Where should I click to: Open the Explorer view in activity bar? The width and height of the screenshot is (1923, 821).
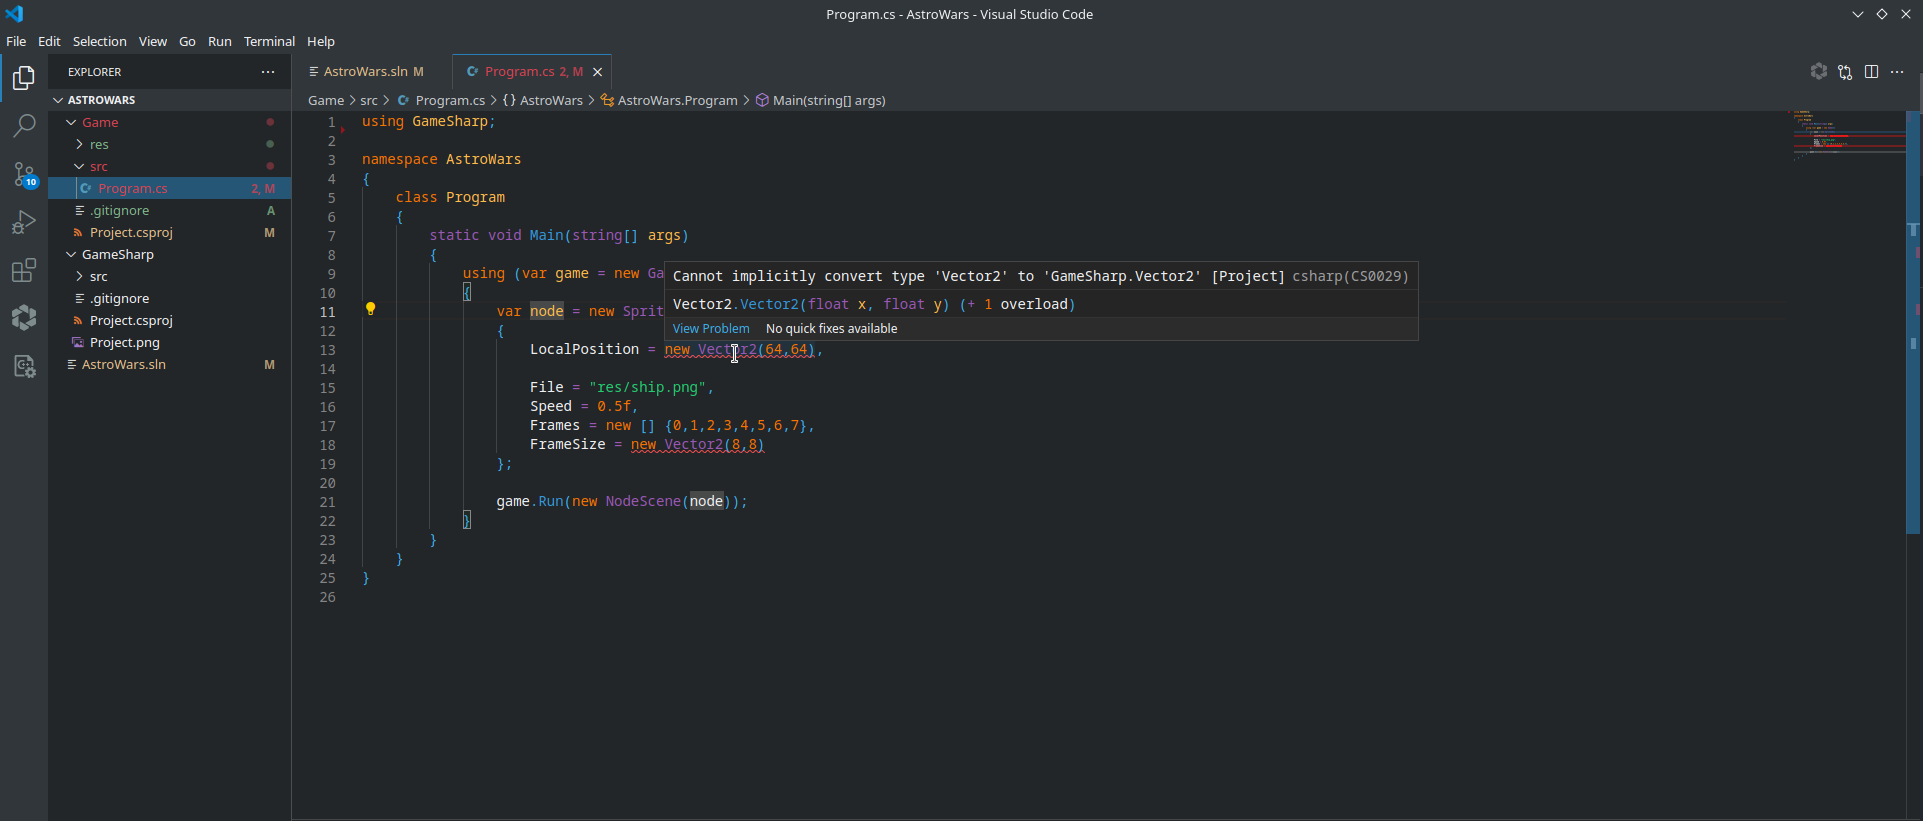pos(24,78)
